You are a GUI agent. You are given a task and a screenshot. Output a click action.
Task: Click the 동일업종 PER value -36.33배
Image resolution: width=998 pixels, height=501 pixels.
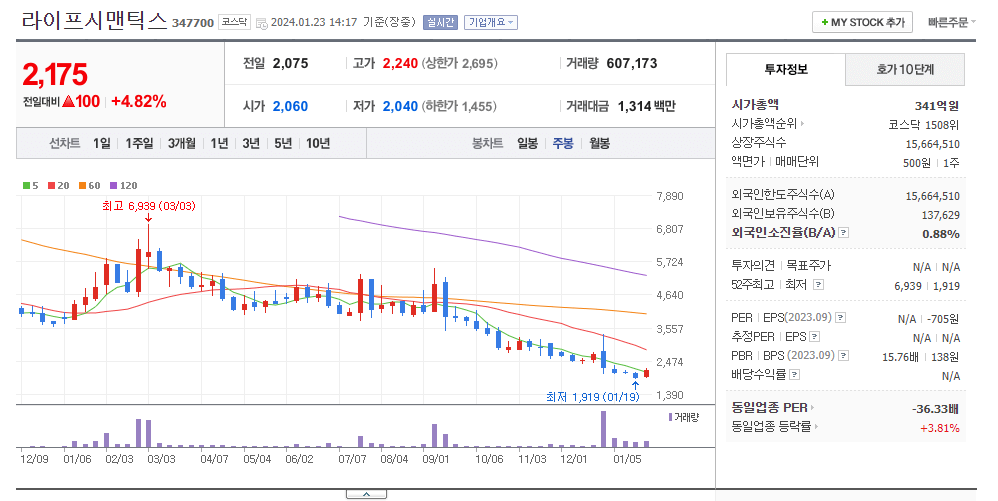pyautogui.click(x=935, y=409)
